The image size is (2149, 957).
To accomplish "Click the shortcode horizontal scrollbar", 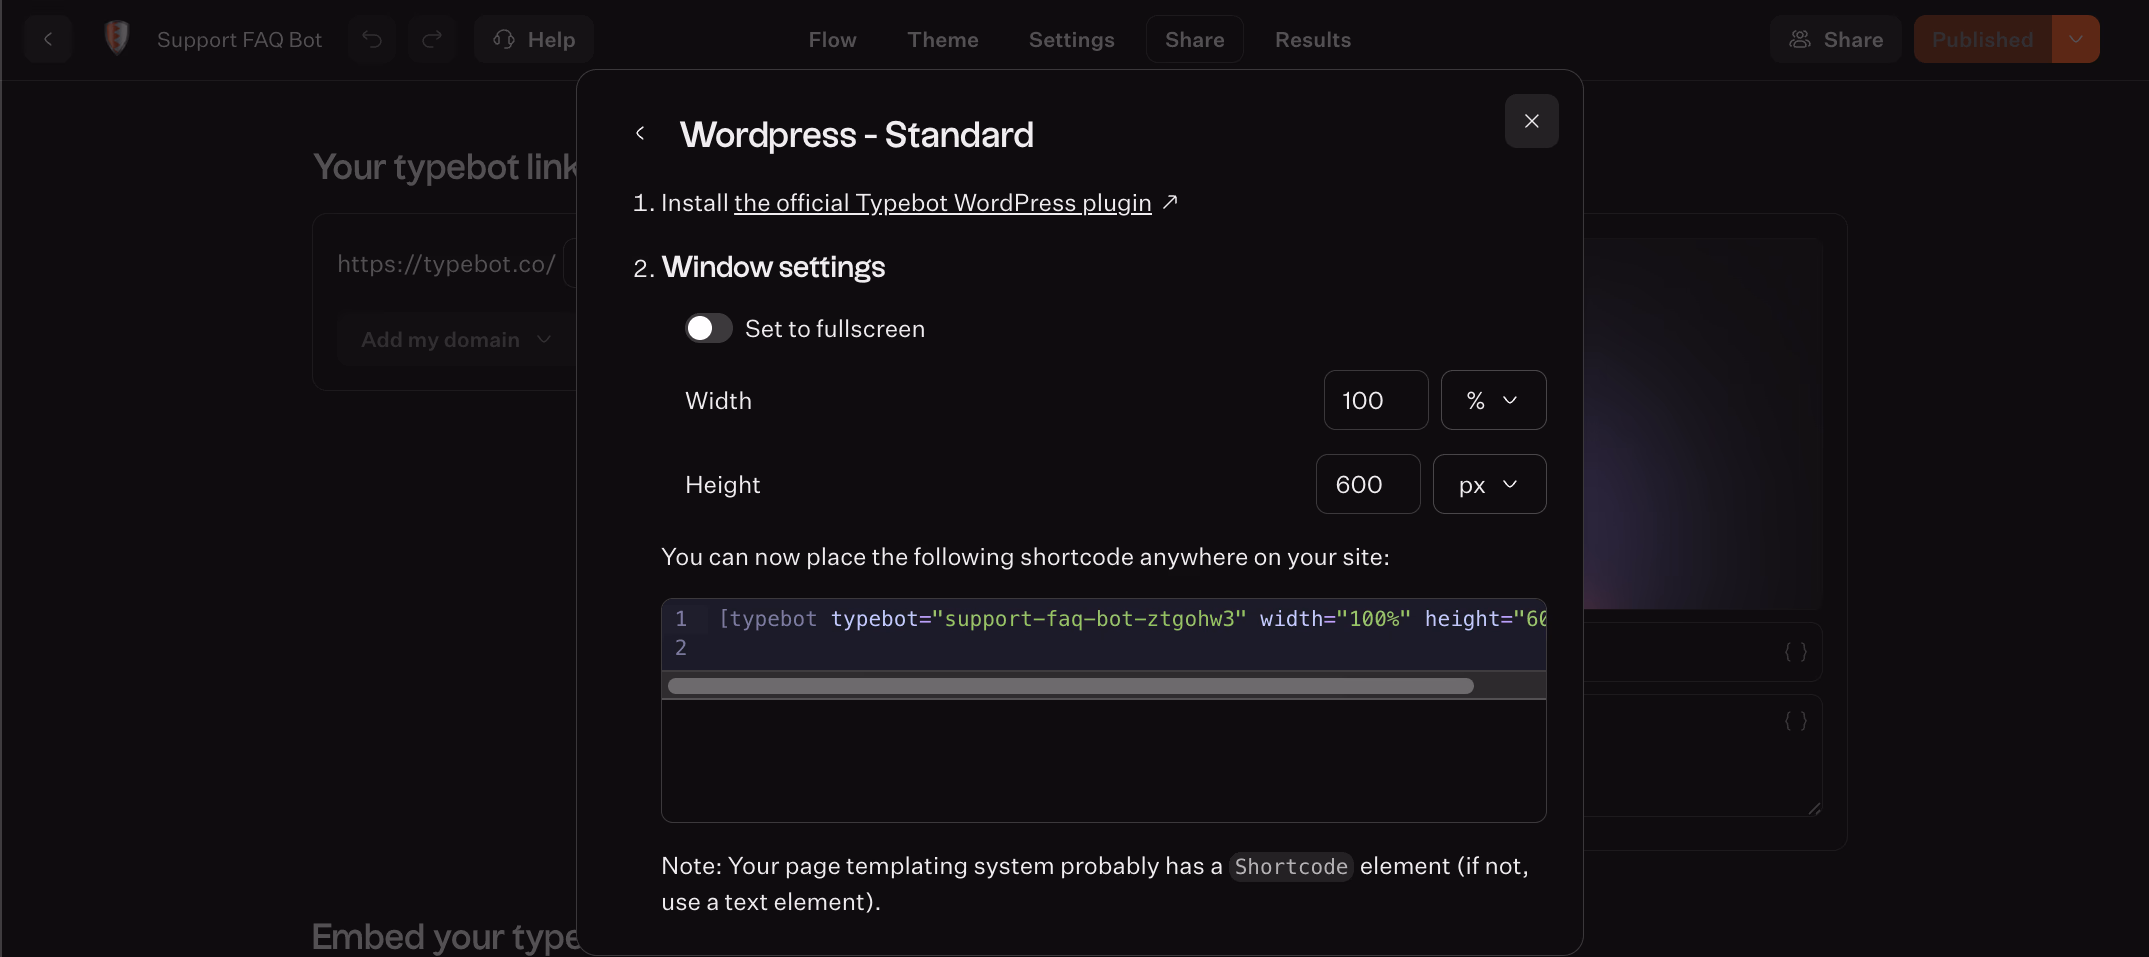I will coord(1070,686).
